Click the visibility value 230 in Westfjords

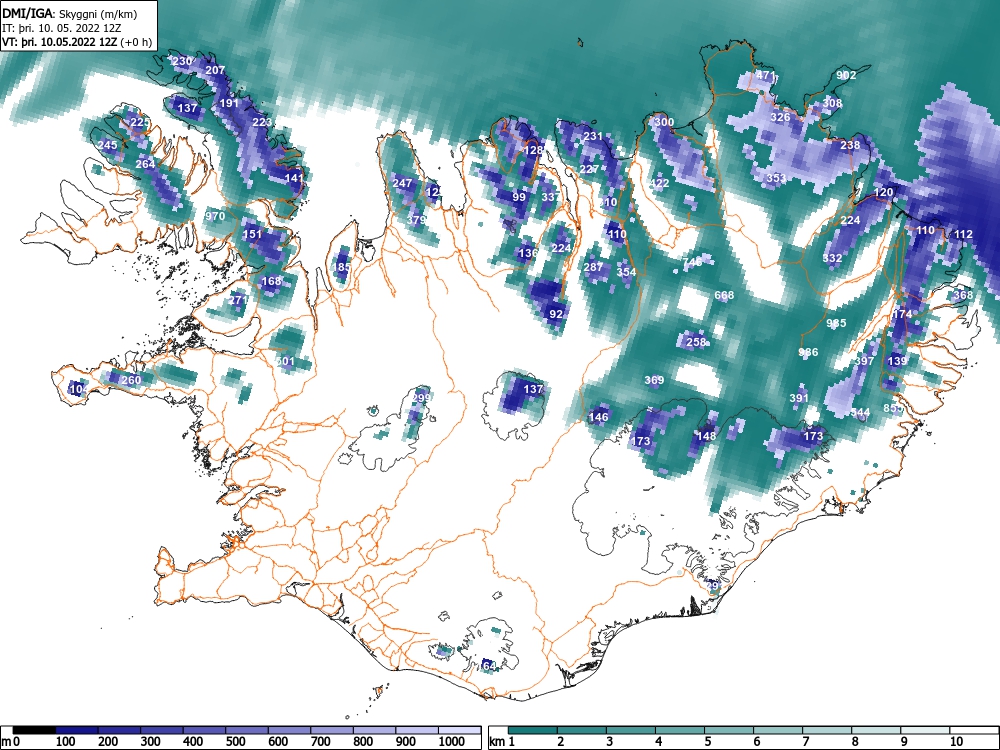182,62
